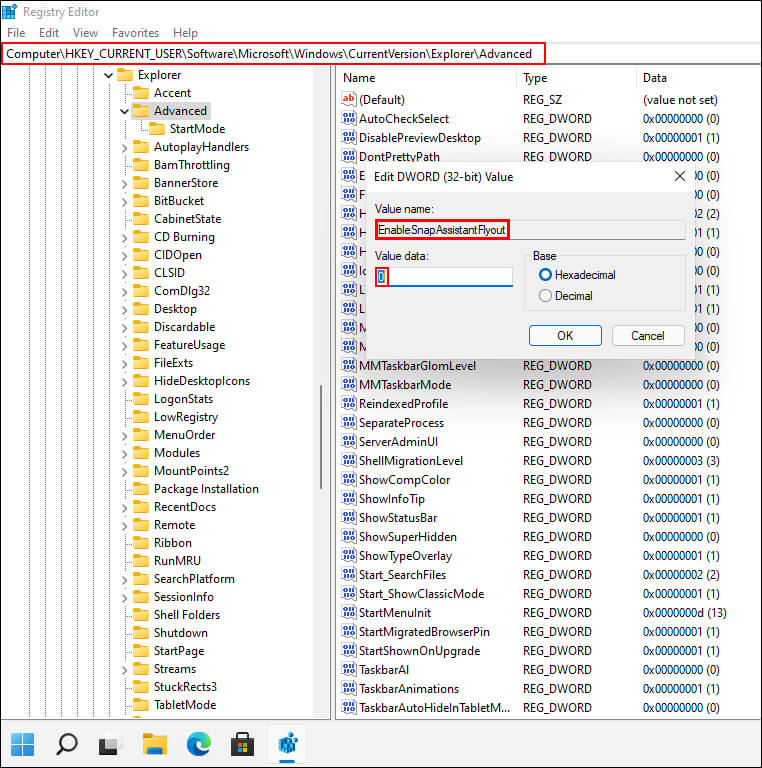This screenshot has height=768, width=762.
Task: Click the (Default) string value icon
Action: [349, 99]
